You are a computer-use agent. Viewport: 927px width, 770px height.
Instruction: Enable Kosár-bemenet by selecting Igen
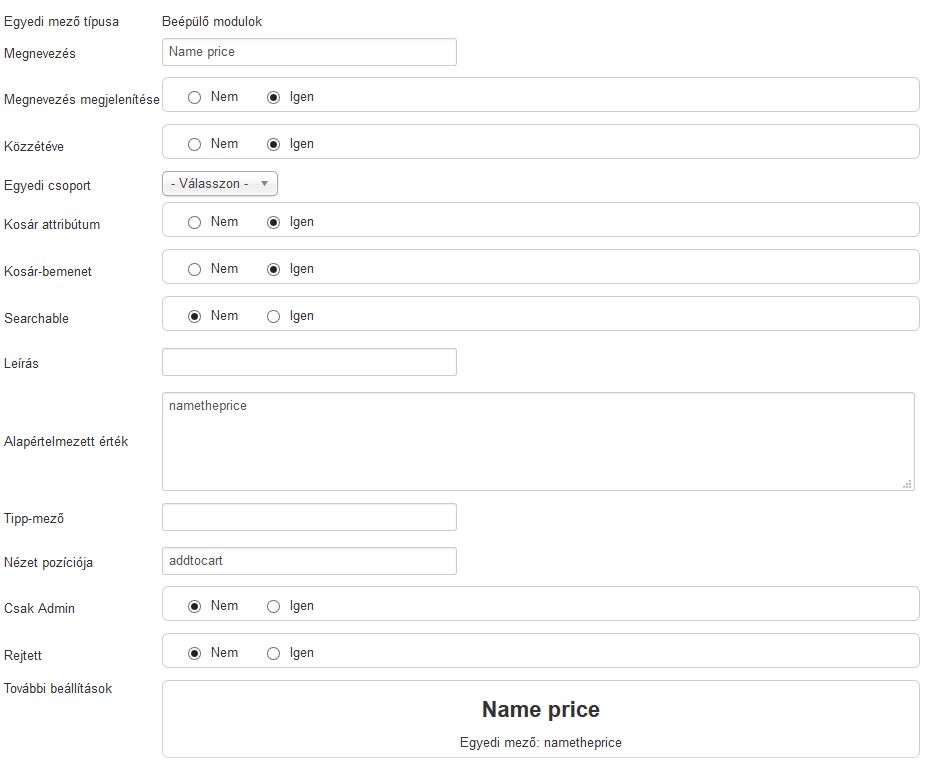(274, 269)
